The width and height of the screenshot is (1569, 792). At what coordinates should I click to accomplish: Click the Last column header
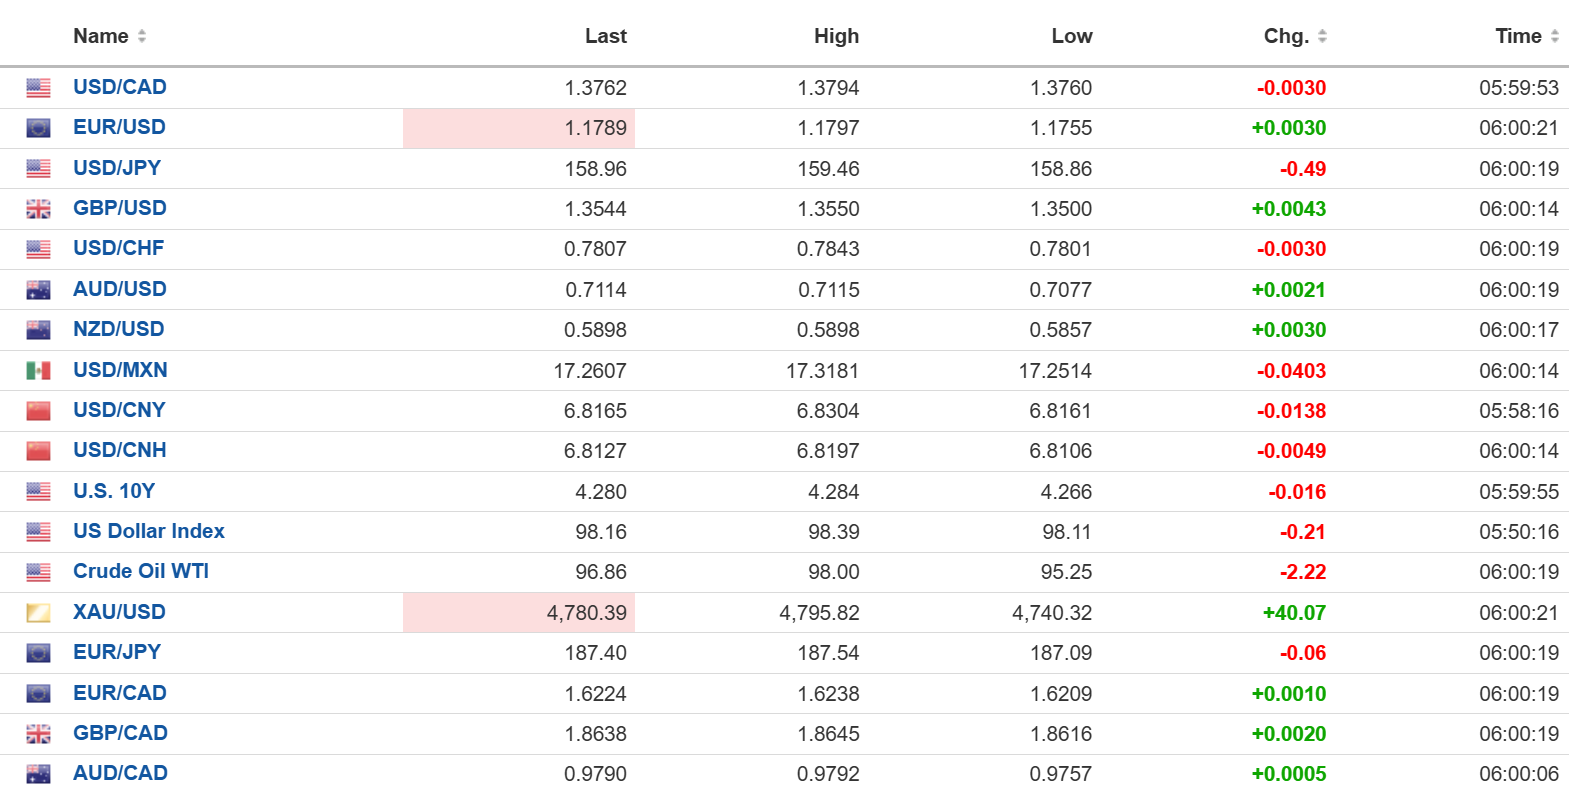pyautogui.click(x=605, y=36)
